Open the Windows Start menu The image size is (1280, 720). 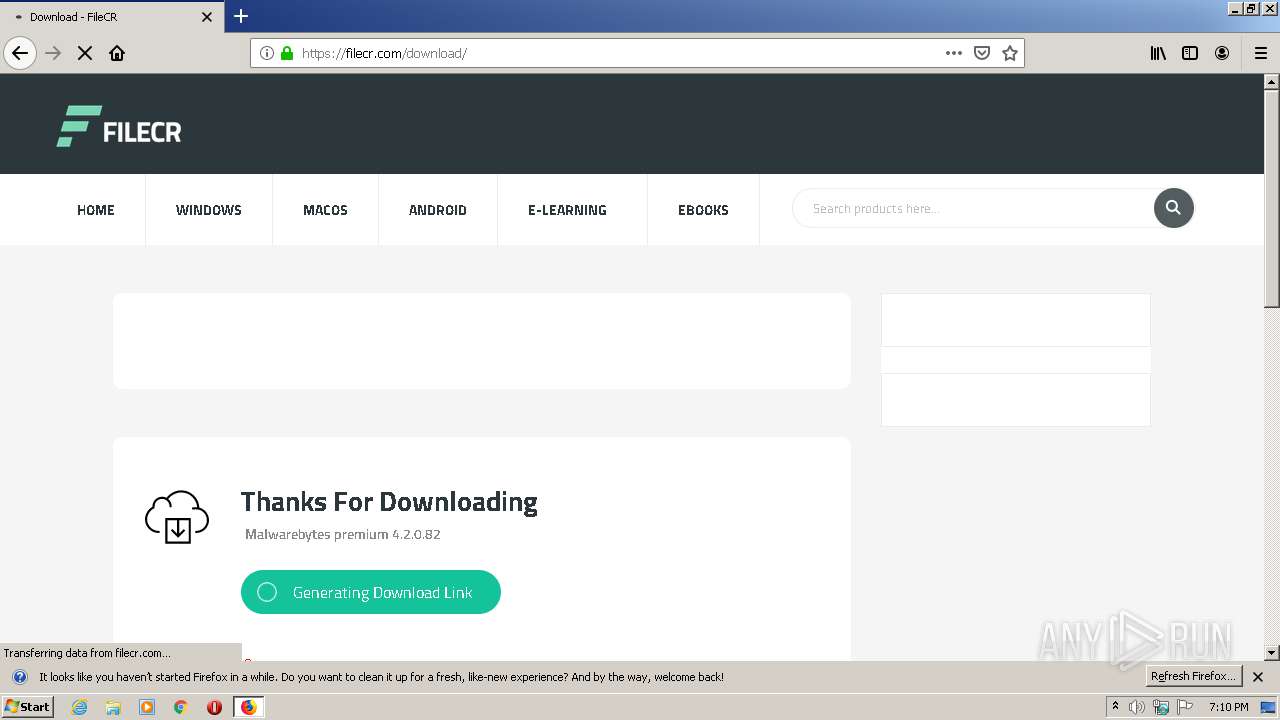pyautogui.click(x=27, y=706)
